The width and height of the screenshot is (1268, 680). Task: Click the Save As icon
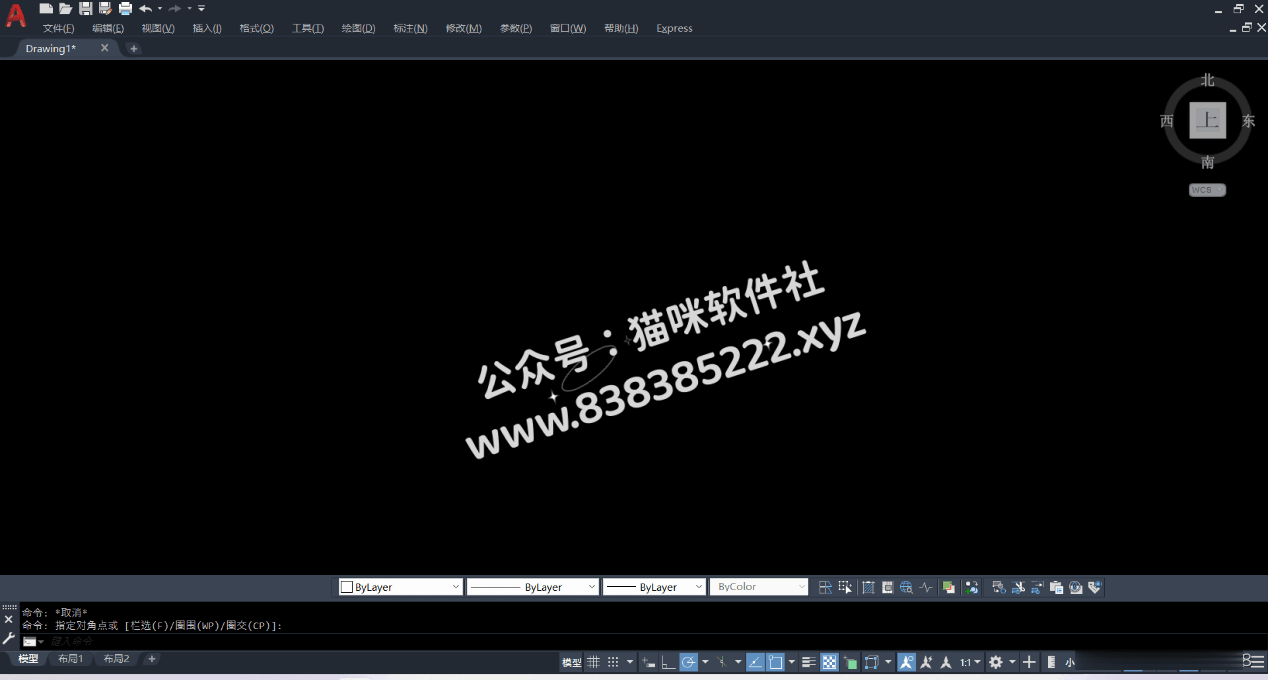coord(105,8)
